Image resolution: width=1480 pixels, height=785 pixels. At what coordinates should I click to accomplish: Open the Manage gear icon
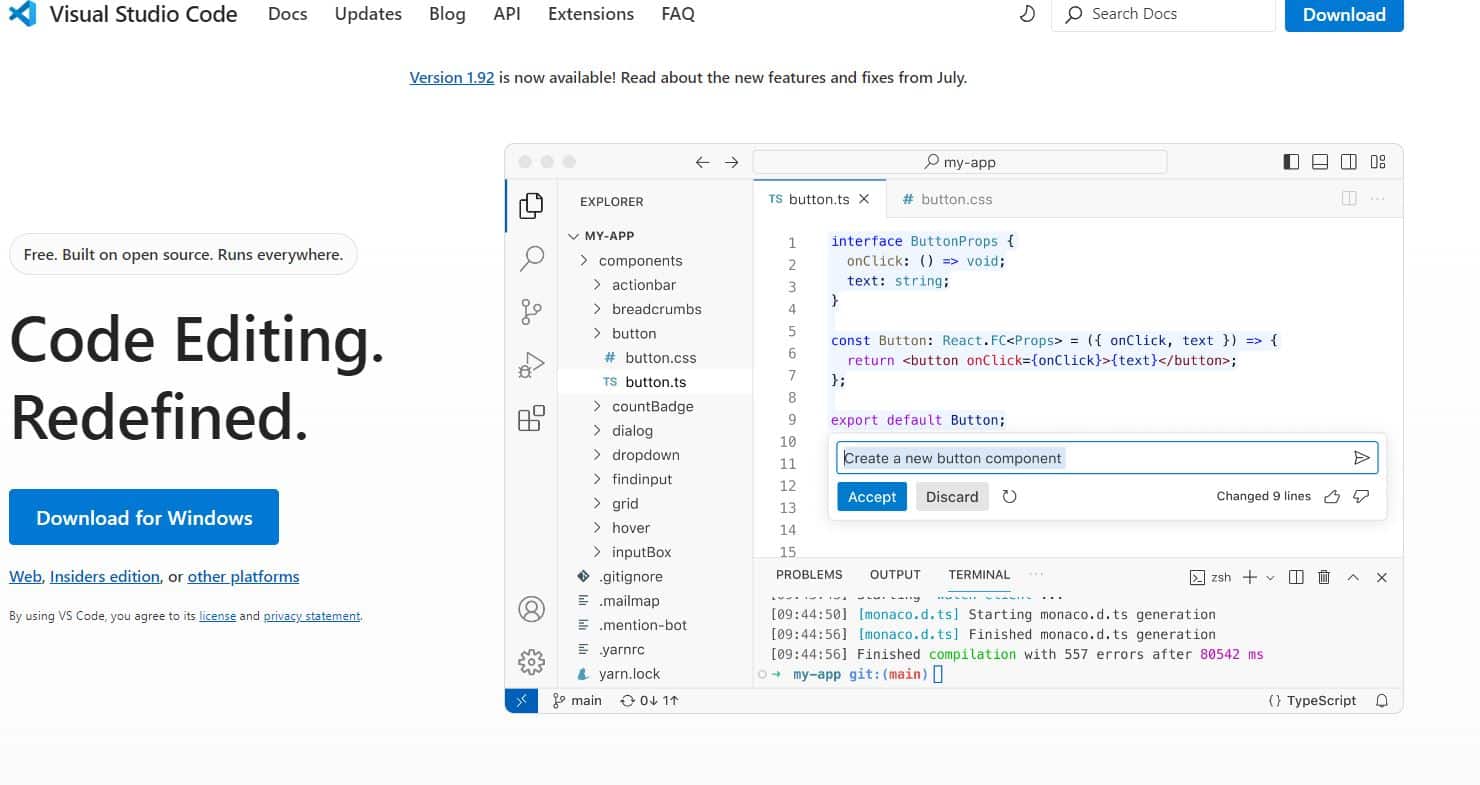coord(531,661)
